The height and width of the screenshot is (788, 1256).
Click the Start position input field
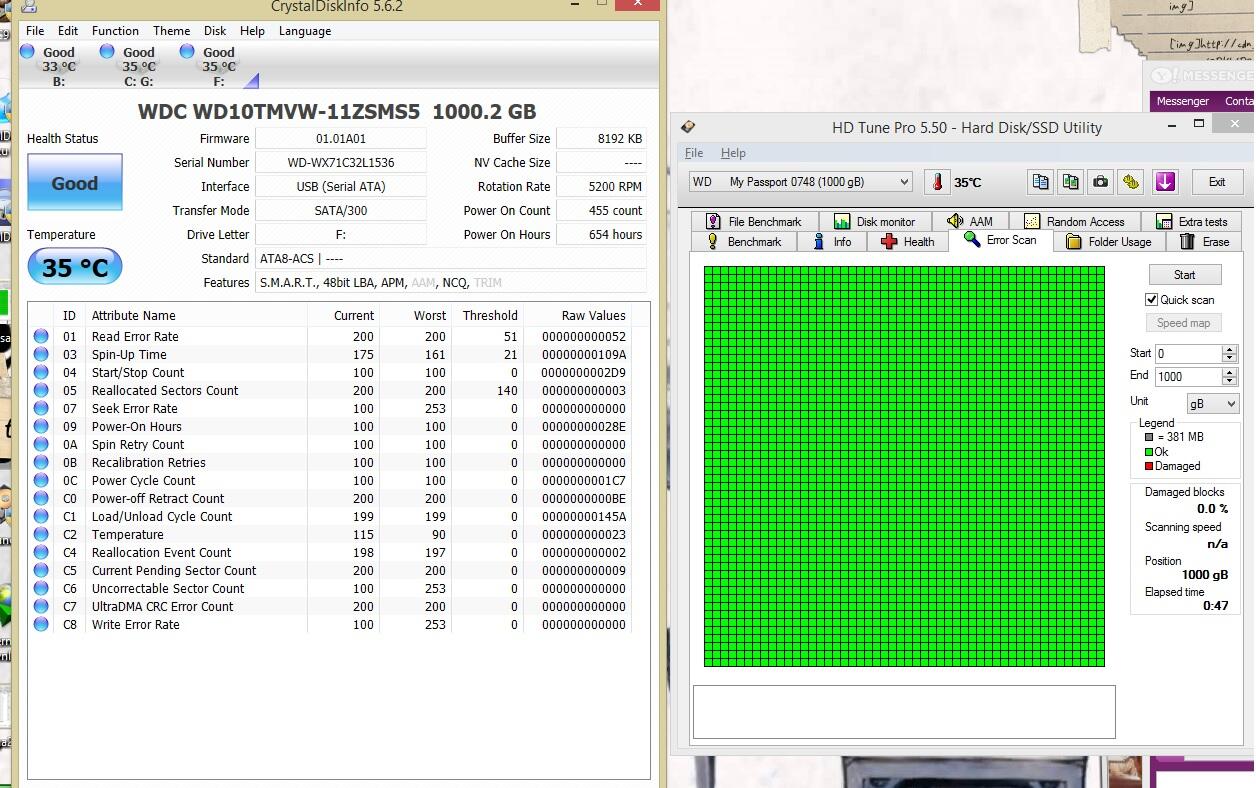1188,354
